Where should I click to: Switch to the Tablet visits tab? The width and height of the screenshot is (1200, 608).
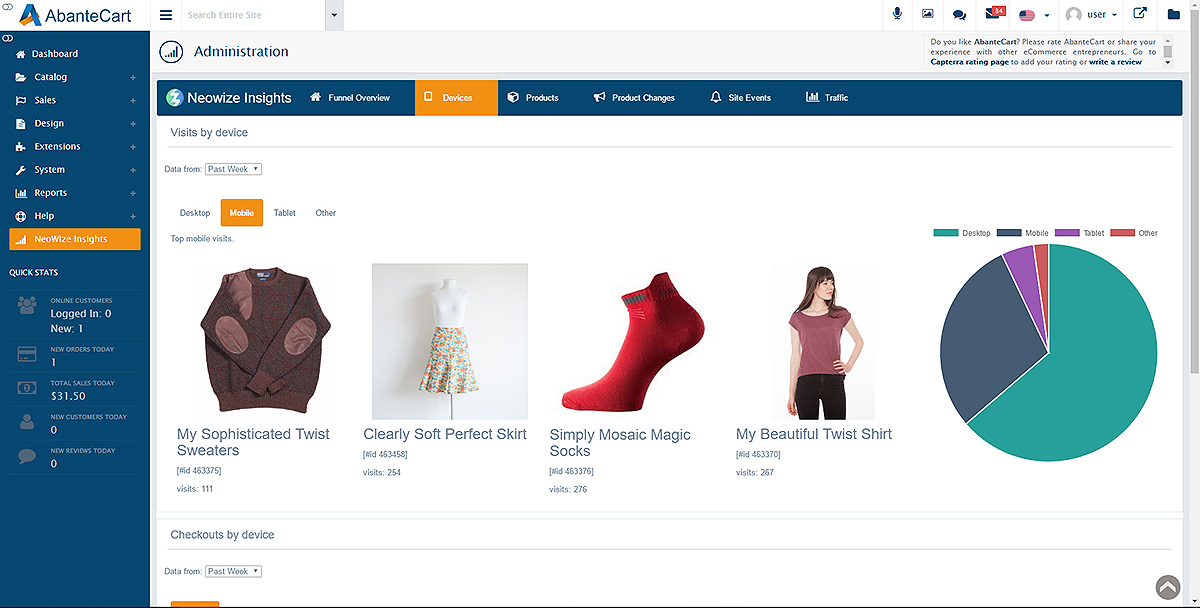click(285, 213)
